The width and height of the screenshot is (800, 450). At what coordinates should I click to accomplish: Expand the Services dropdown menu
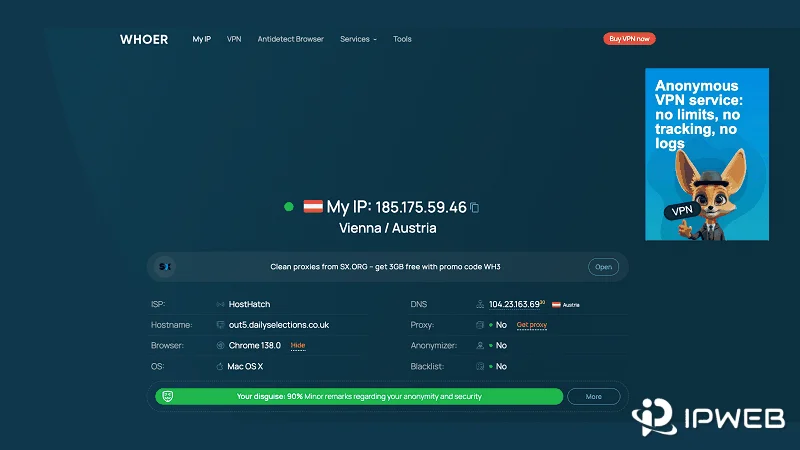point(358,39)
